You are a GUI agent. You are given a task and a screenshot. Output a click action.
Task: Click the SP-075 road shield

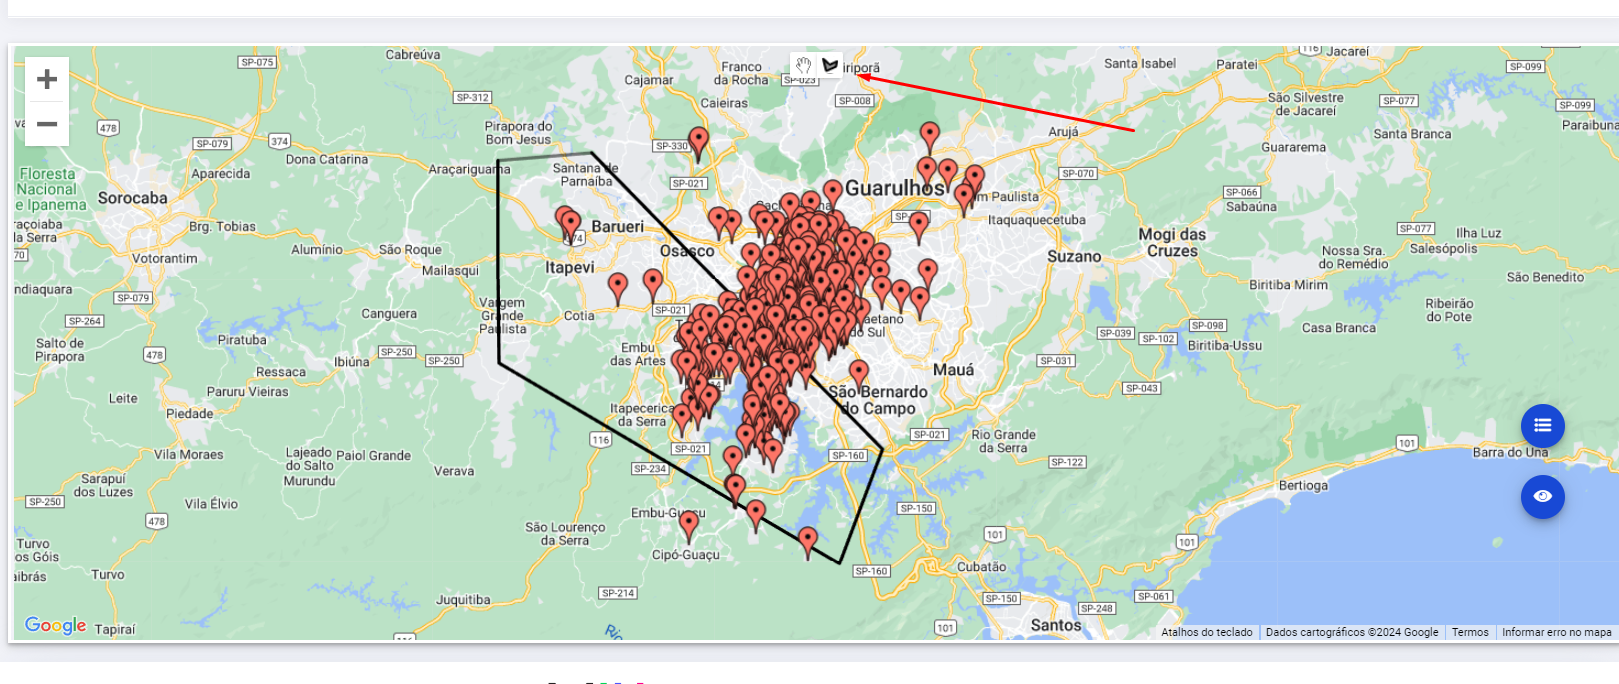[257, 62]
